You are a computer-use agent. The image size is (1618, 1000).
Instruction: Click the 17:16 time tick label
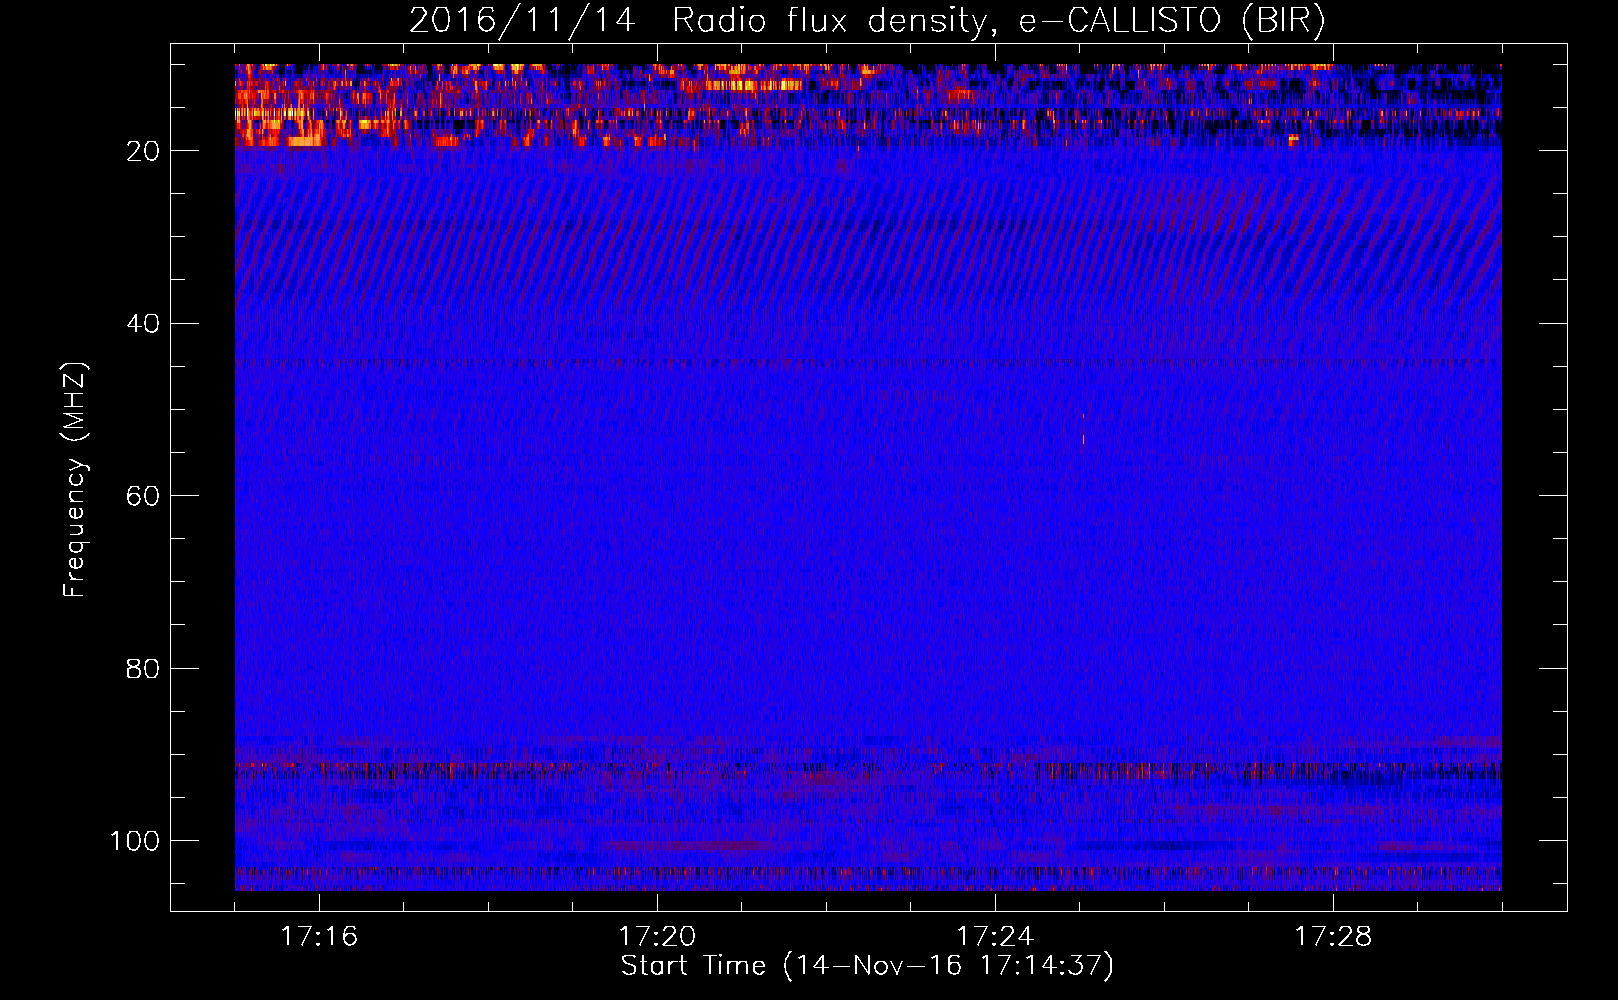point(319,937)
